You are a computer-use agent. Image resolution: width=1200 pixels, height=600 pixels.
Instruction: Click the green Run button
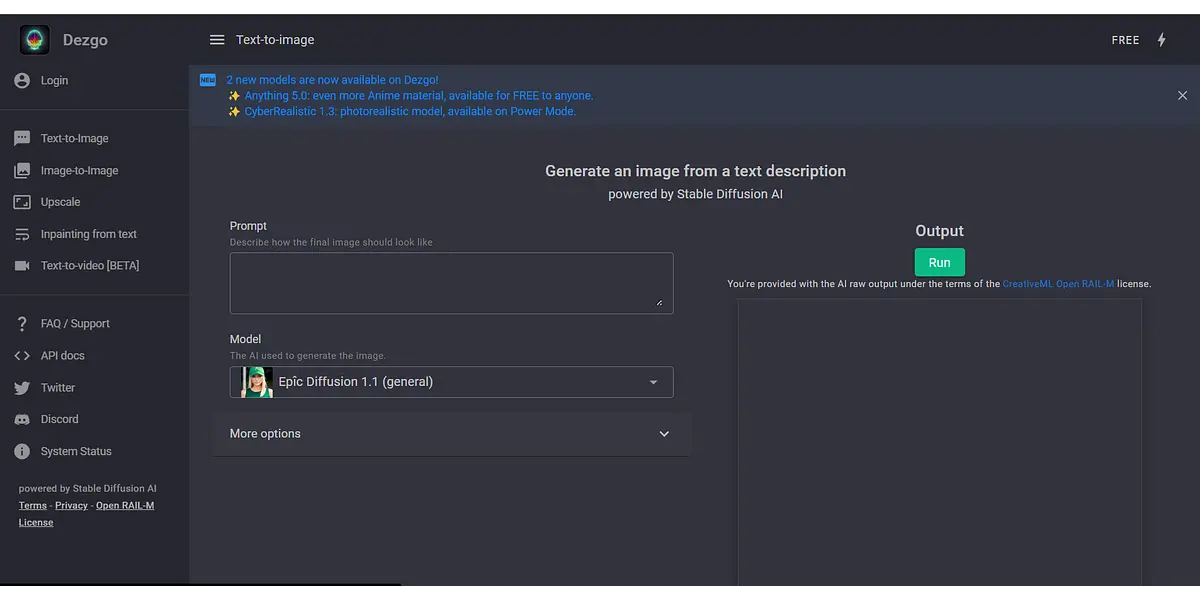pyautogui.click(x=939, y=263)
